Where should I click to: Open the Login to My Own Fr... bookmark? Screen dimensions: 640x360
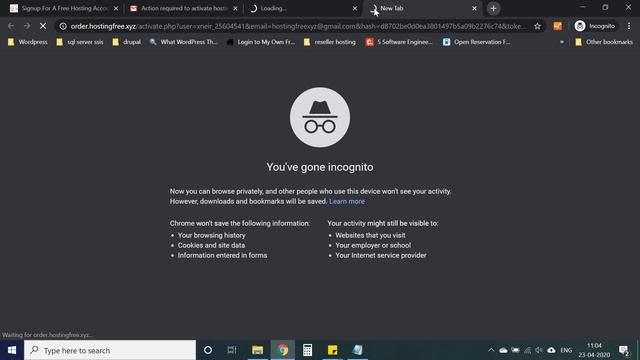[x=260, y=42]
